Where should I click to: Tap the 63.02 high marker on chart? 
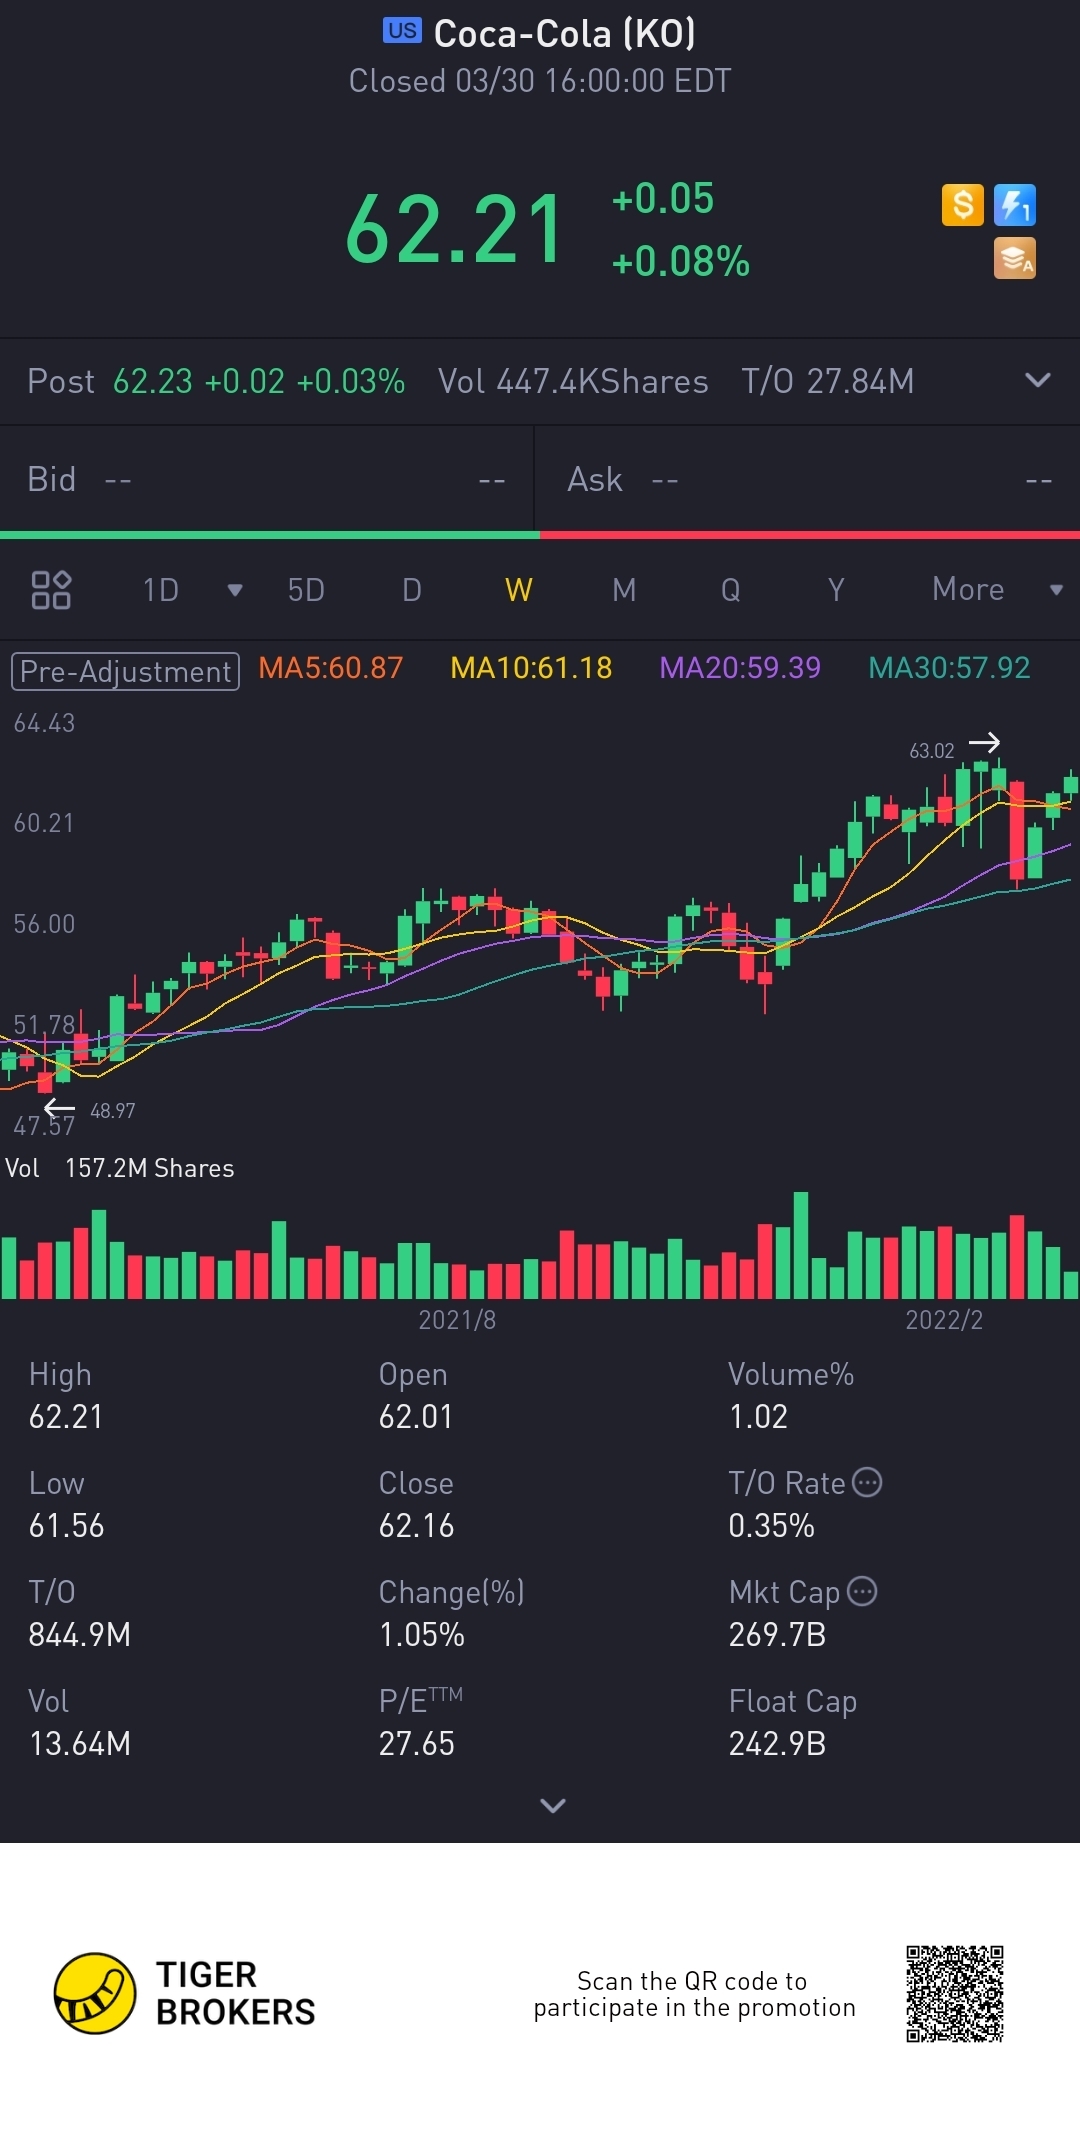(932, 750)
